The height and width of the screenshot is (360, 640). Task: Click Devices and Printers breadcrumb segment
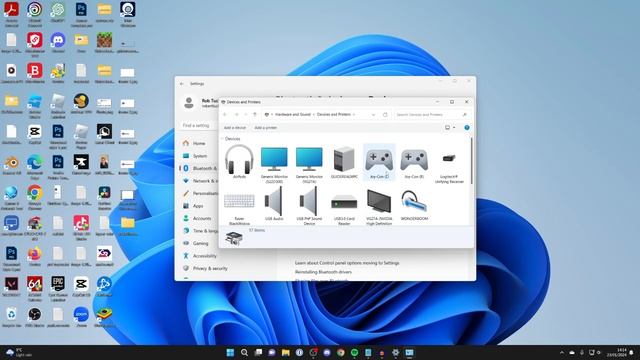tap(334, 115)
